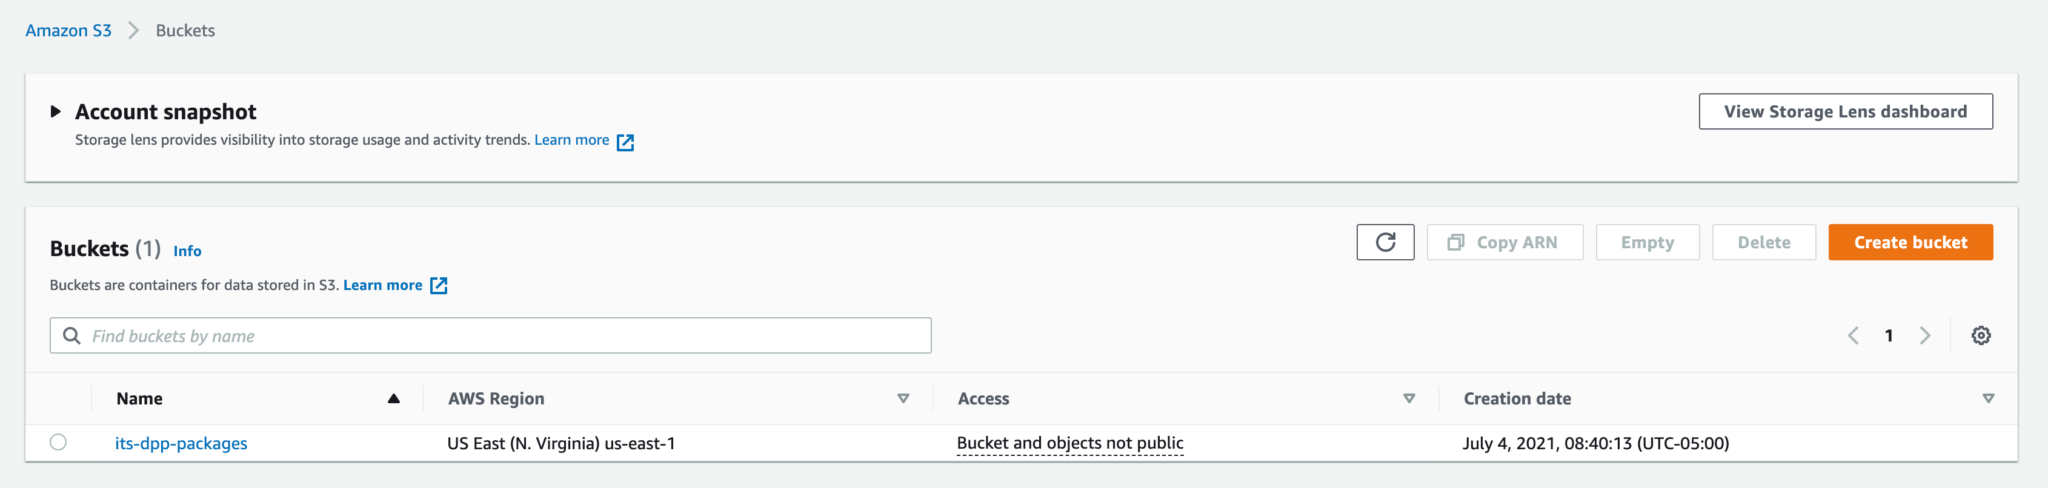Toggle Name column sort order arrow
Viewport: 2048px width, 488px height.
click(x=394, y=398)
